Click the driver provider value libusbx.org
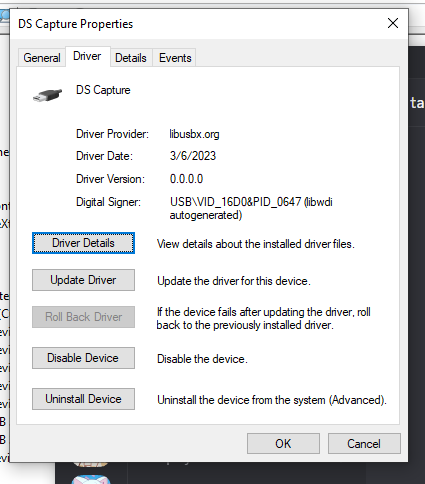This screenshot has height=484, width=425. [x=194, y=134]
